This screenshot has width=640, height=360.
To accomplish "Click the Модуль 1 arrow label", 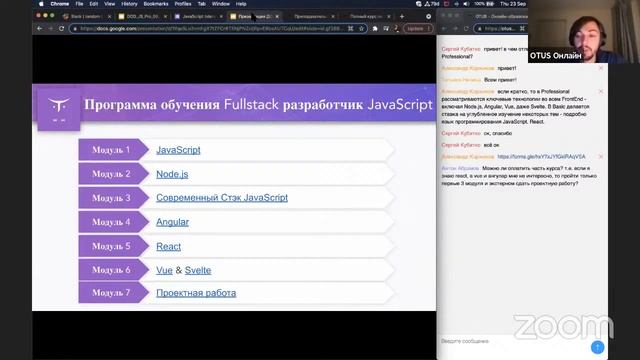I will click(113, 150).
